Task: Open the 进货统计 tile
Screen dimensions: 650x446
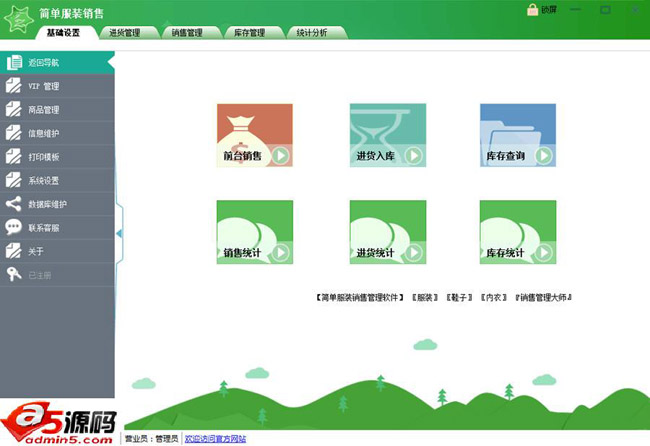Action: click(388, 232)
